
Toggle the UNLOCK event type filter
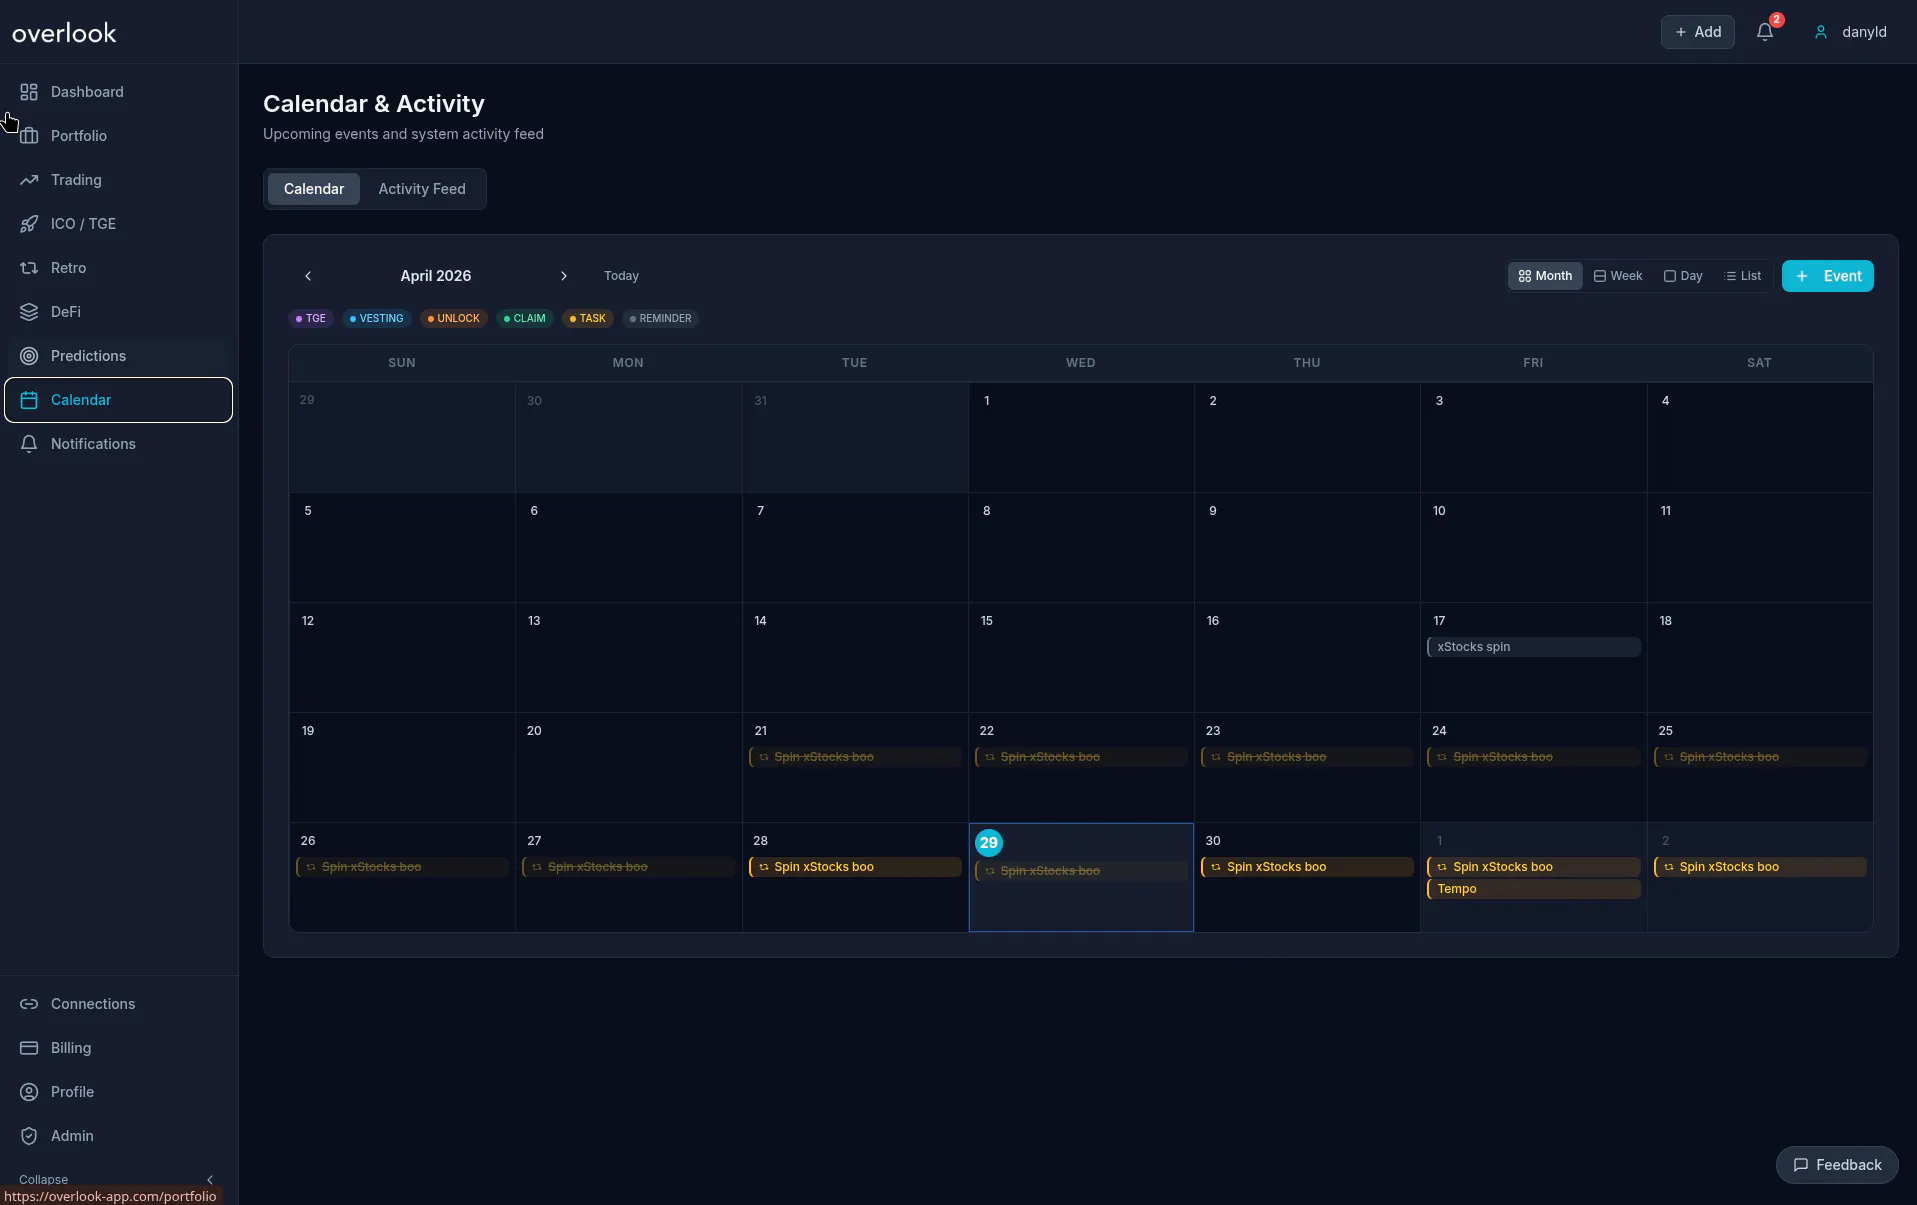click(454, 319)
